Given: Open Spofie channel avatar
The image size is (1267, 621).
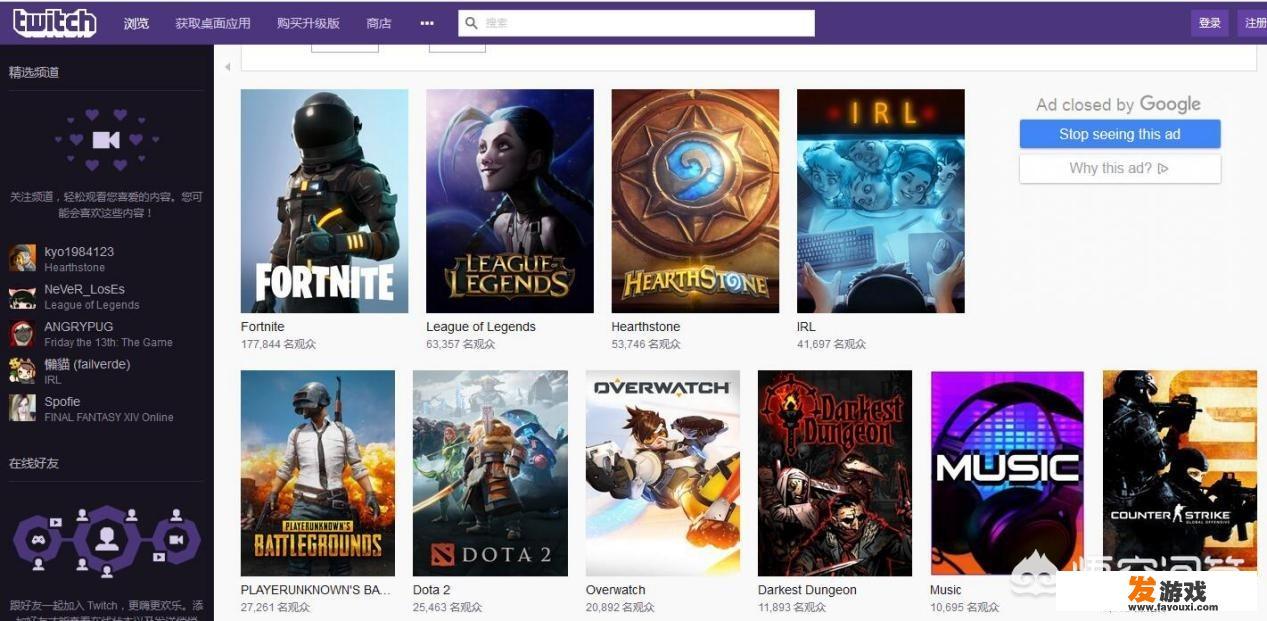Looking at the screenshot, I should click(23, 408).
